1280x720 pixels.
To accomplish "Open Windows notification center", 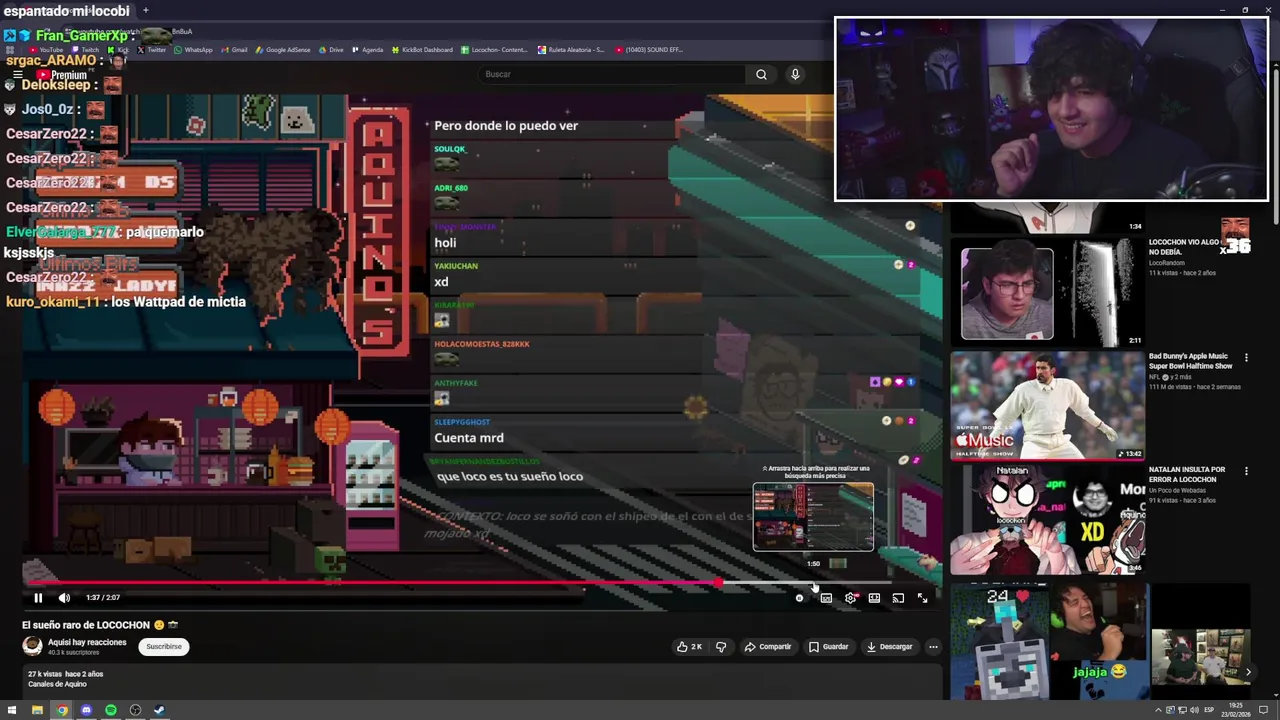I will click(1263, 710).
